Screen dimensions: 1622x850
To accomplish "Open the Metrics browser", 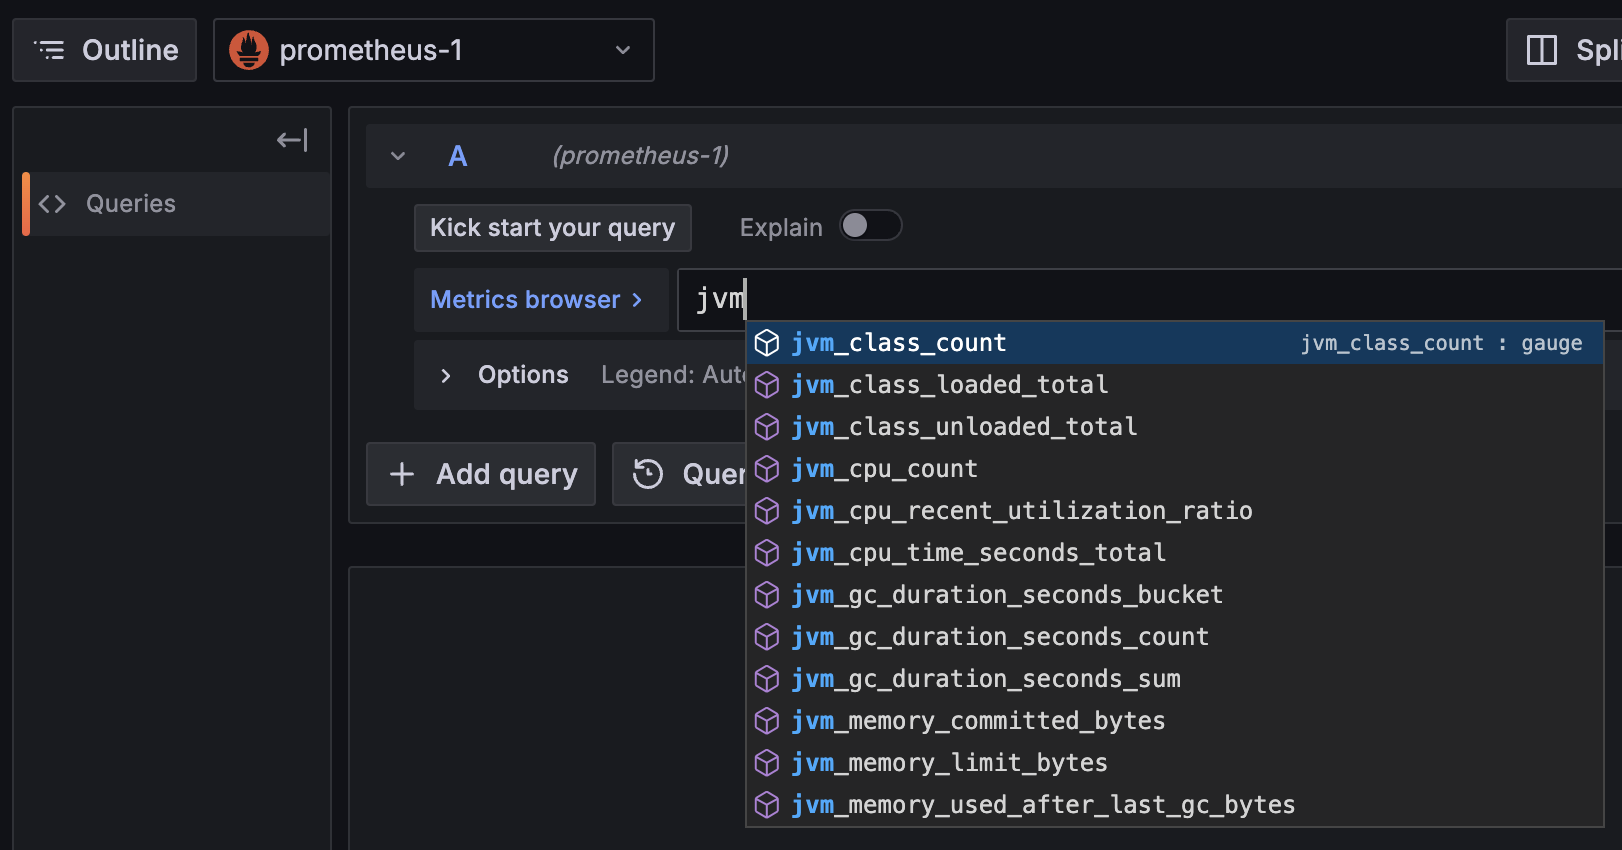I will point(541,300).
